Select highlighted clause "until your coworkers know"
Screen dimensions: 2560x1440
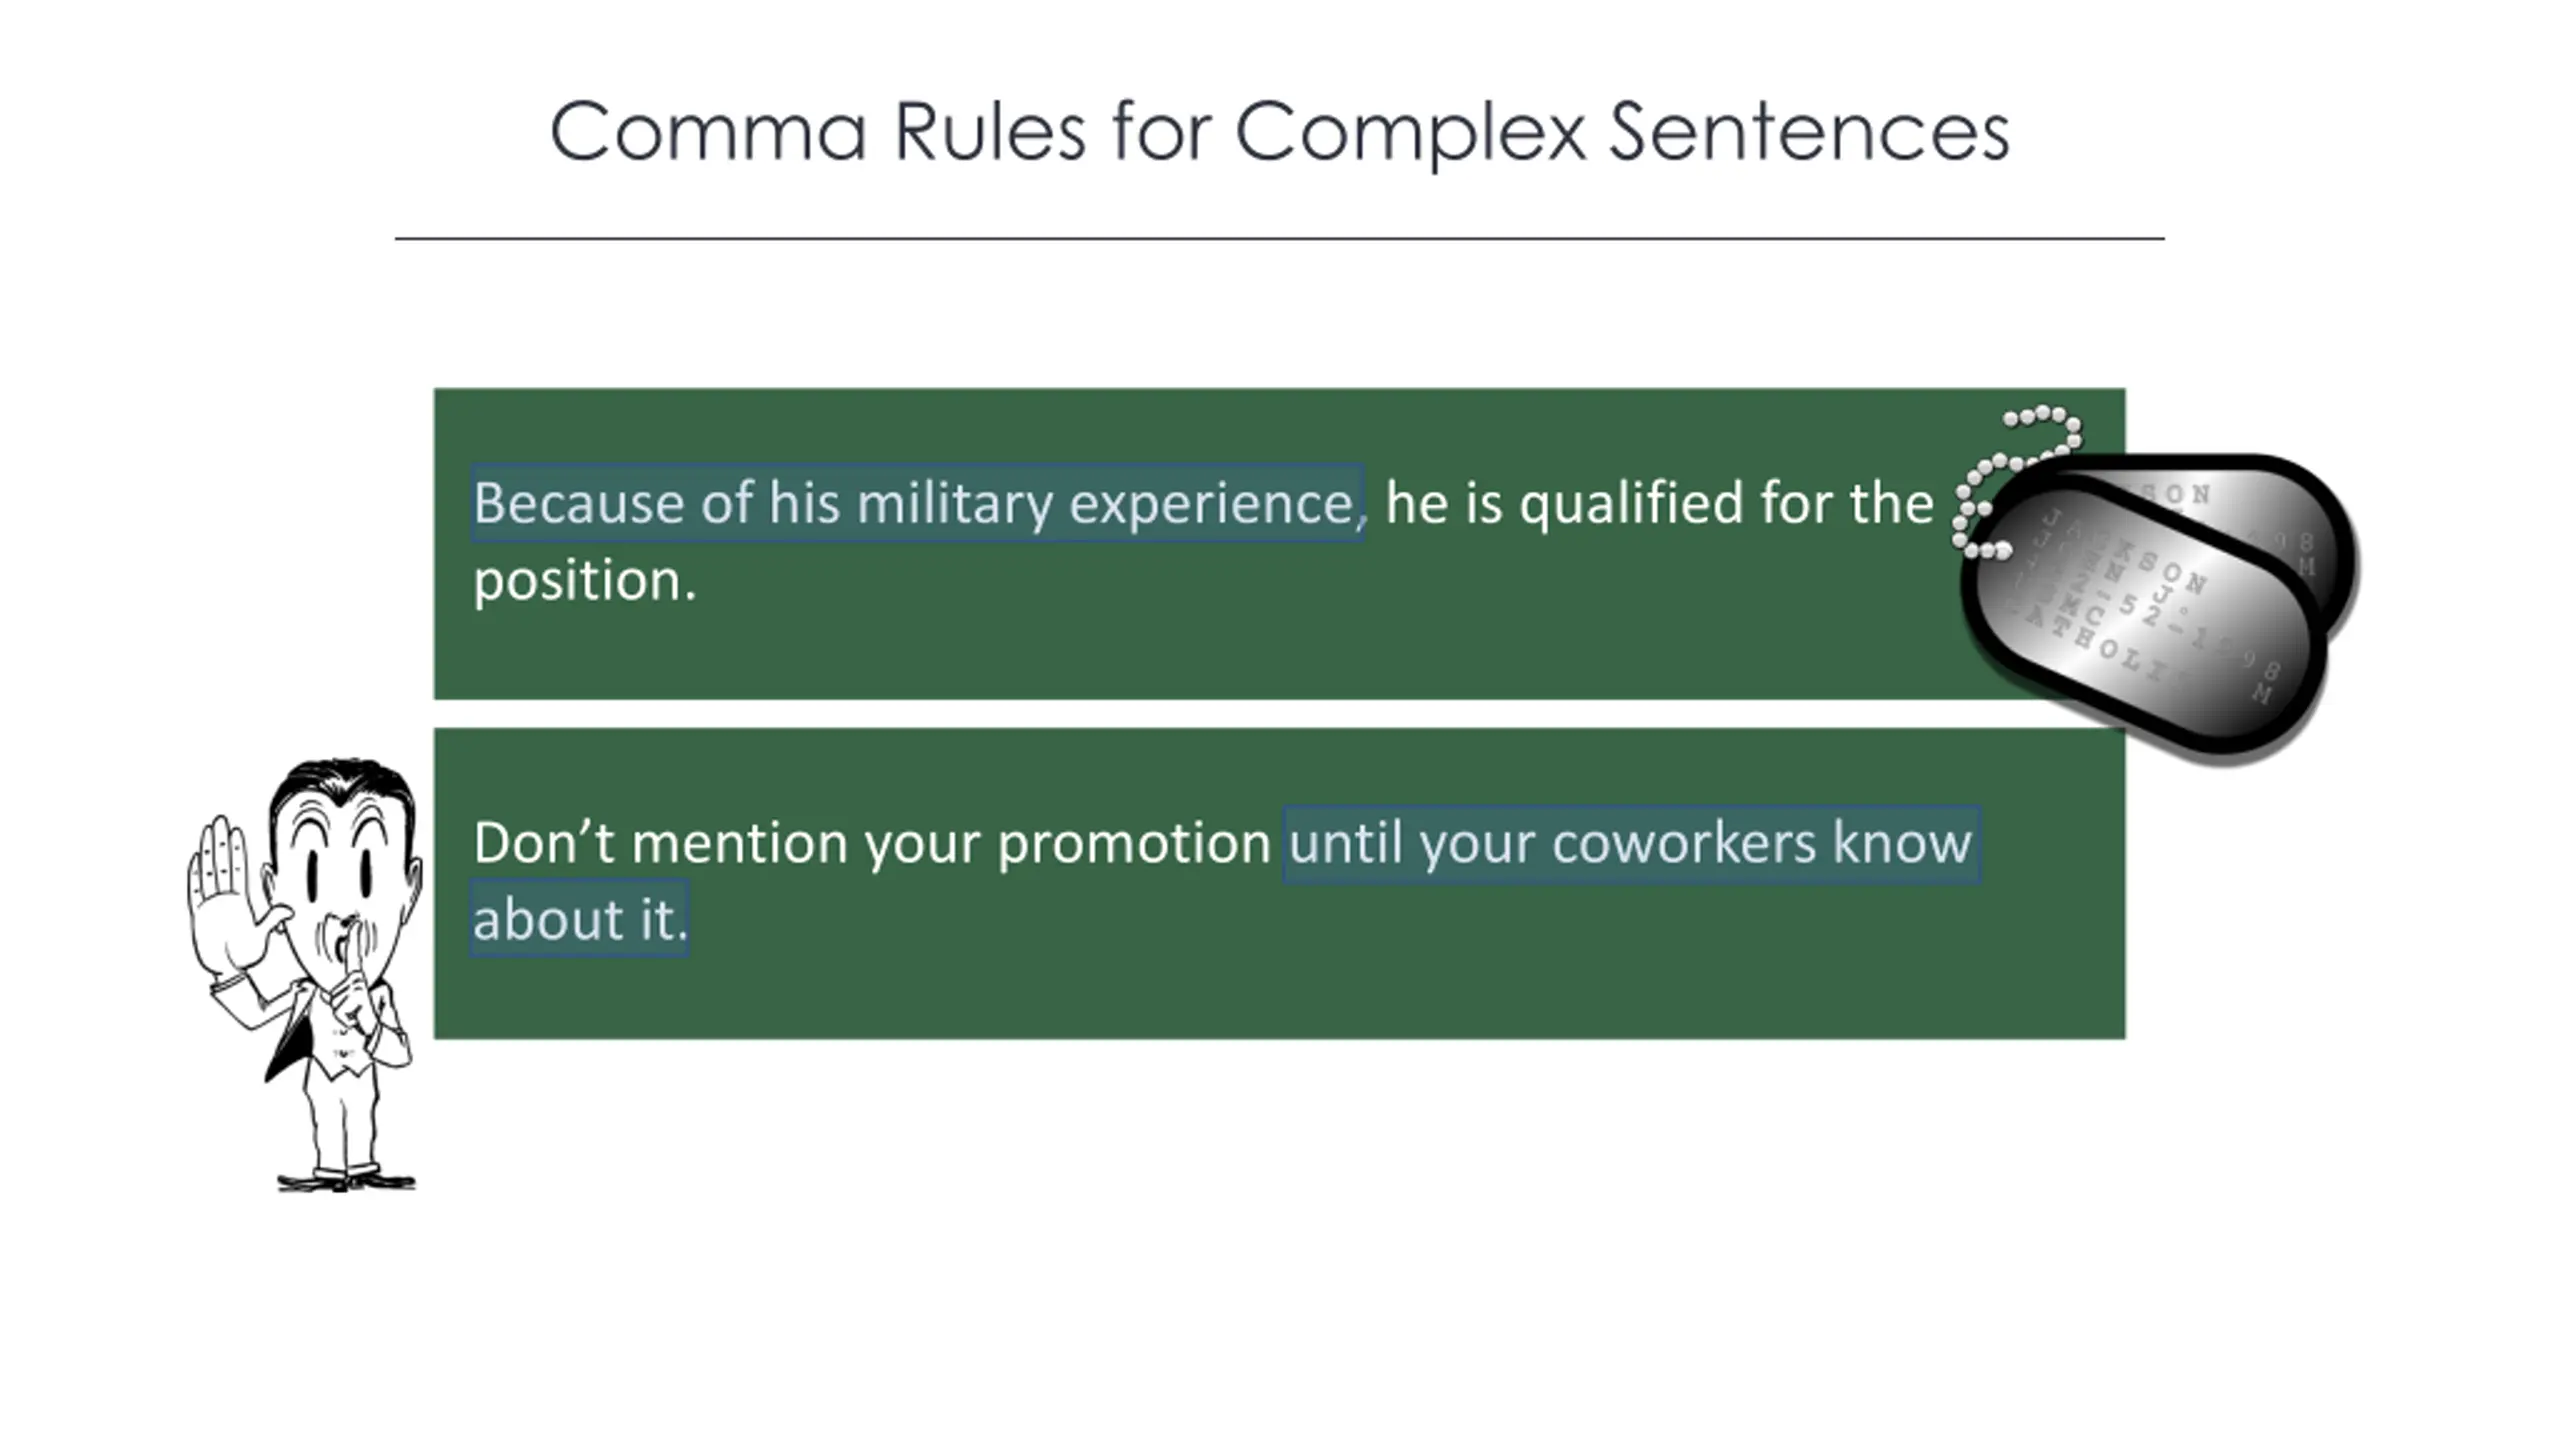tap(1630, 843)
